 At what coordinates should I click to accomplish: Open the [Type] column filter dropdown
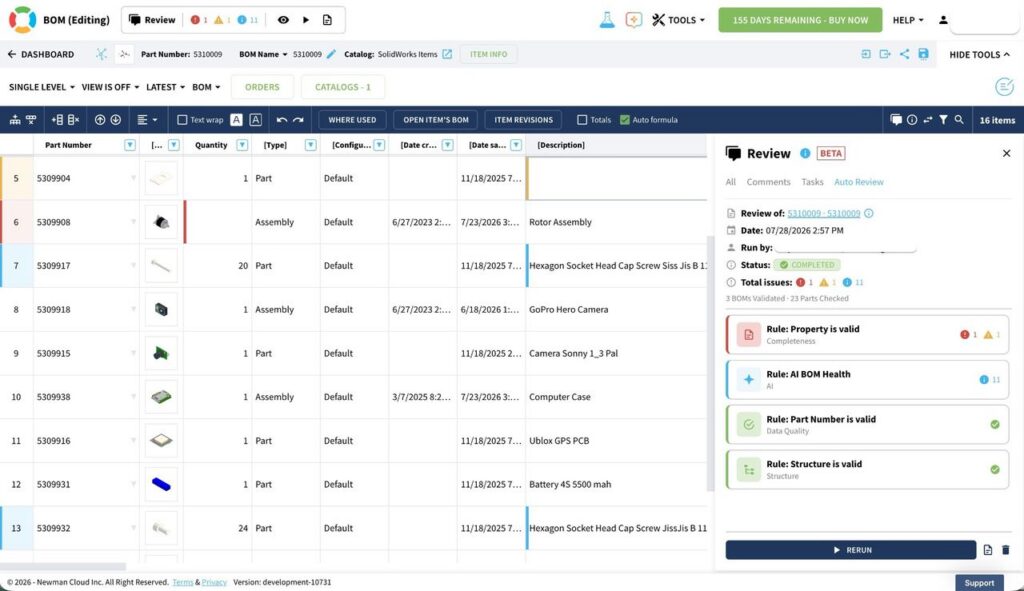[x=311, y=145]
